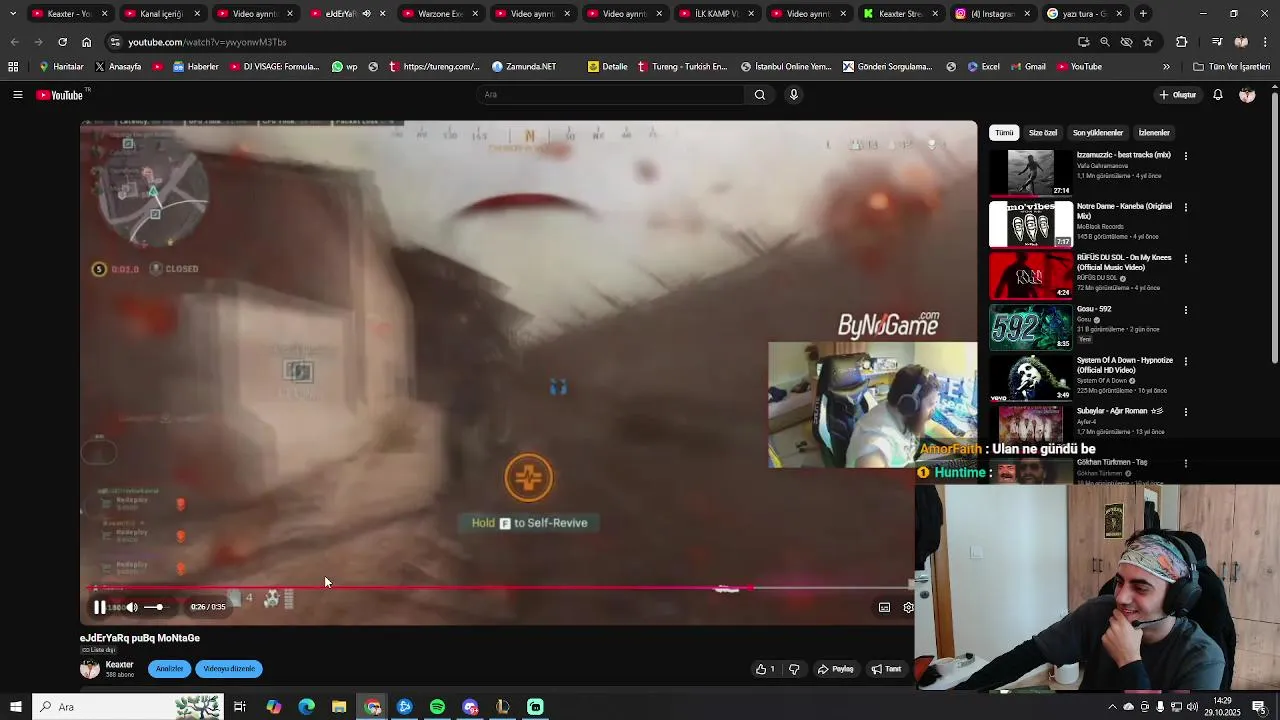Click the Videoyu düzenle button

[229, 669]
